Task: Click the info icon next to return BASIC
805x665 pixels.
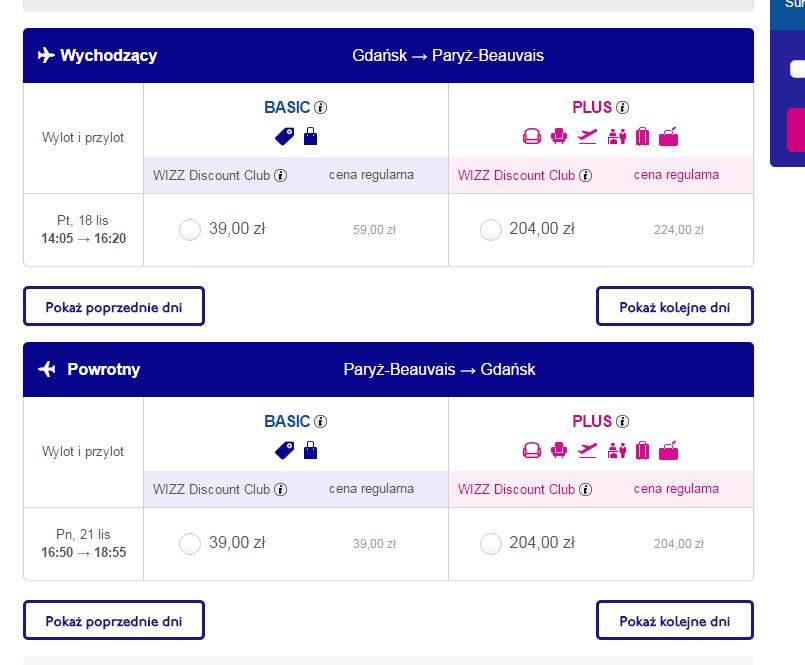Action: pos(320,422)
